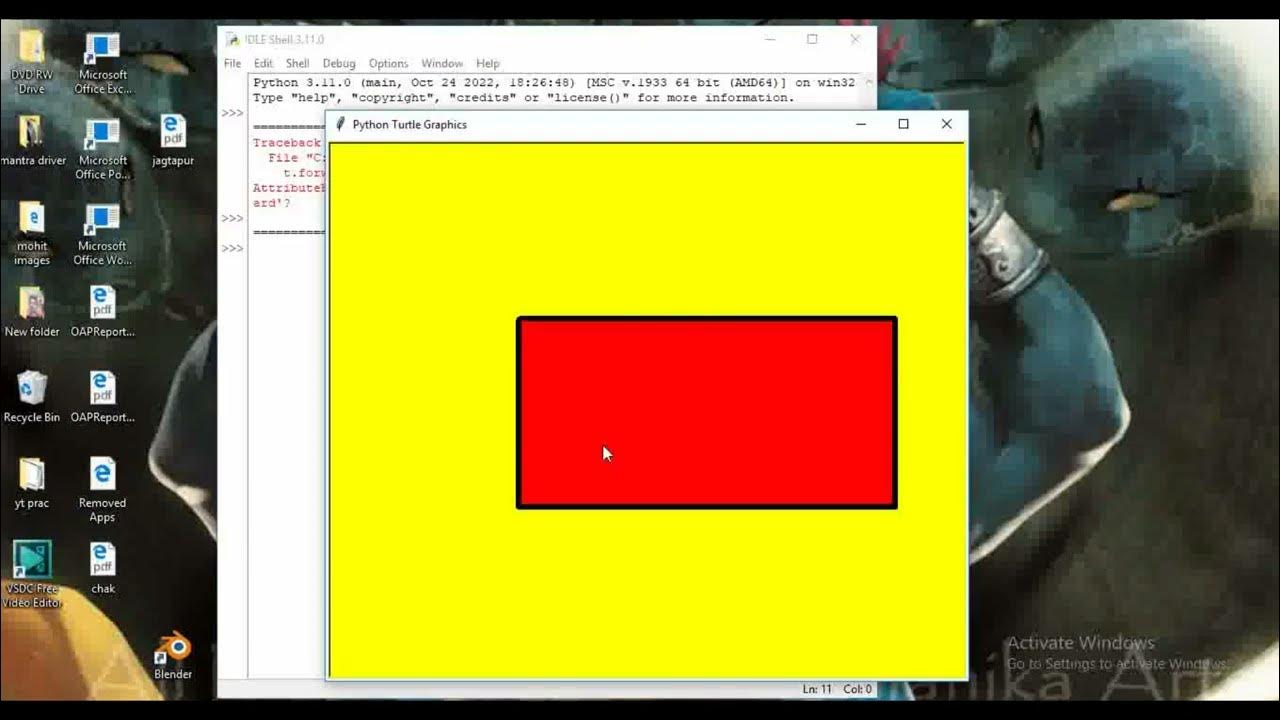Open the Debug menu in IDLE Shell
1280x720 pixels.
pos(339,63)
